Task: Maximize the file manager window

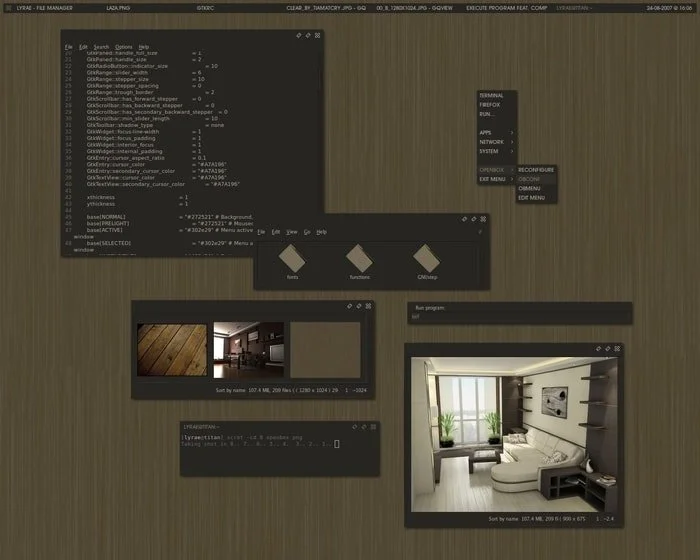Action: click(x=474, y=219)
